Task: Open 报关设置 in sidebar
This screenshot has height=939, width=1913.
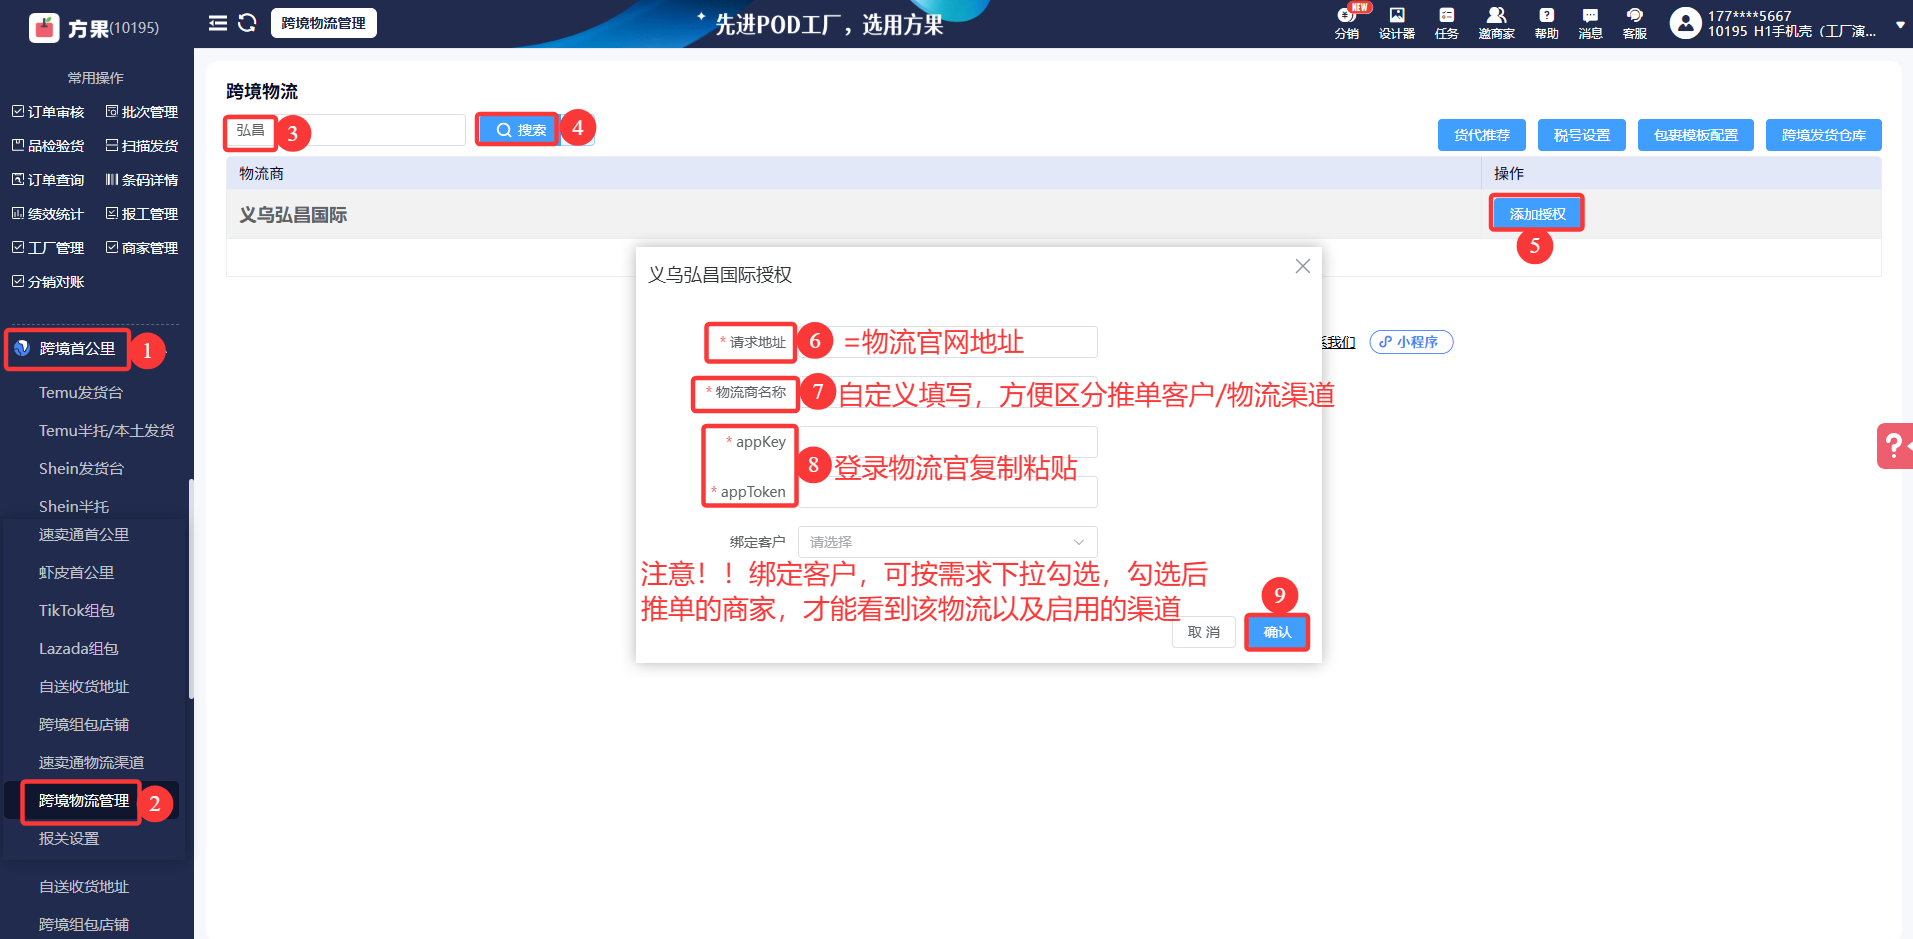Action: point(69,839)
